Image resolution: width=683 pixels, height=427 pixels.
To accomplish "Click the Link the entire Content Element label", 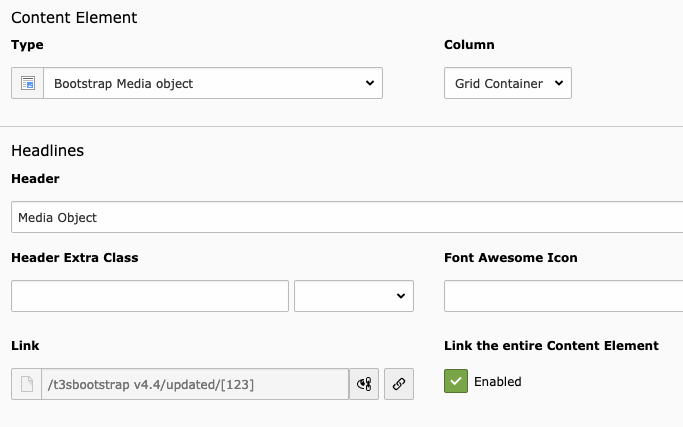I will click(x=551, y=346).
